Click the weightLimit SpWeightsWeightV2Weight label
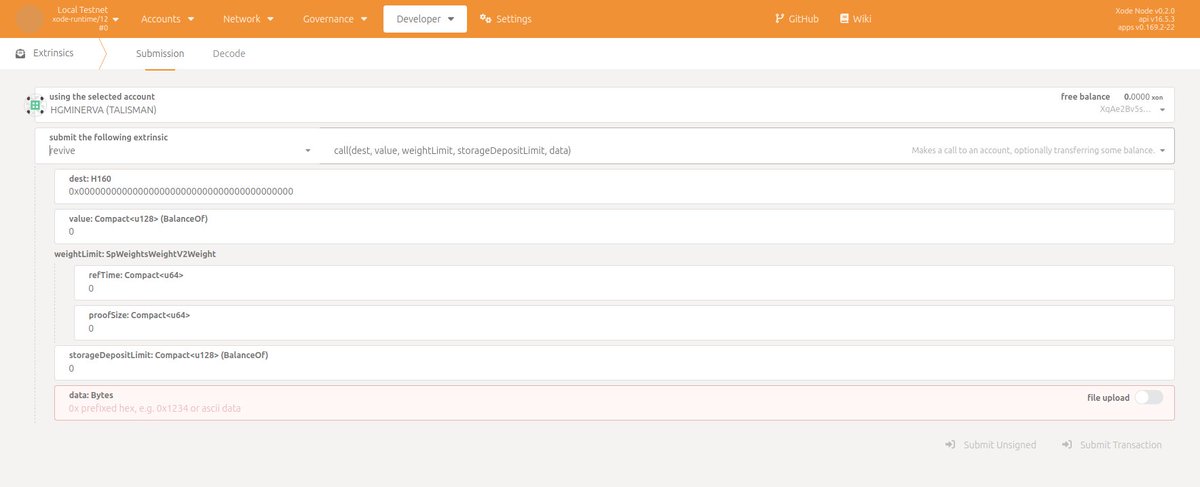The image size is (1200, 487). click(135, 254)
